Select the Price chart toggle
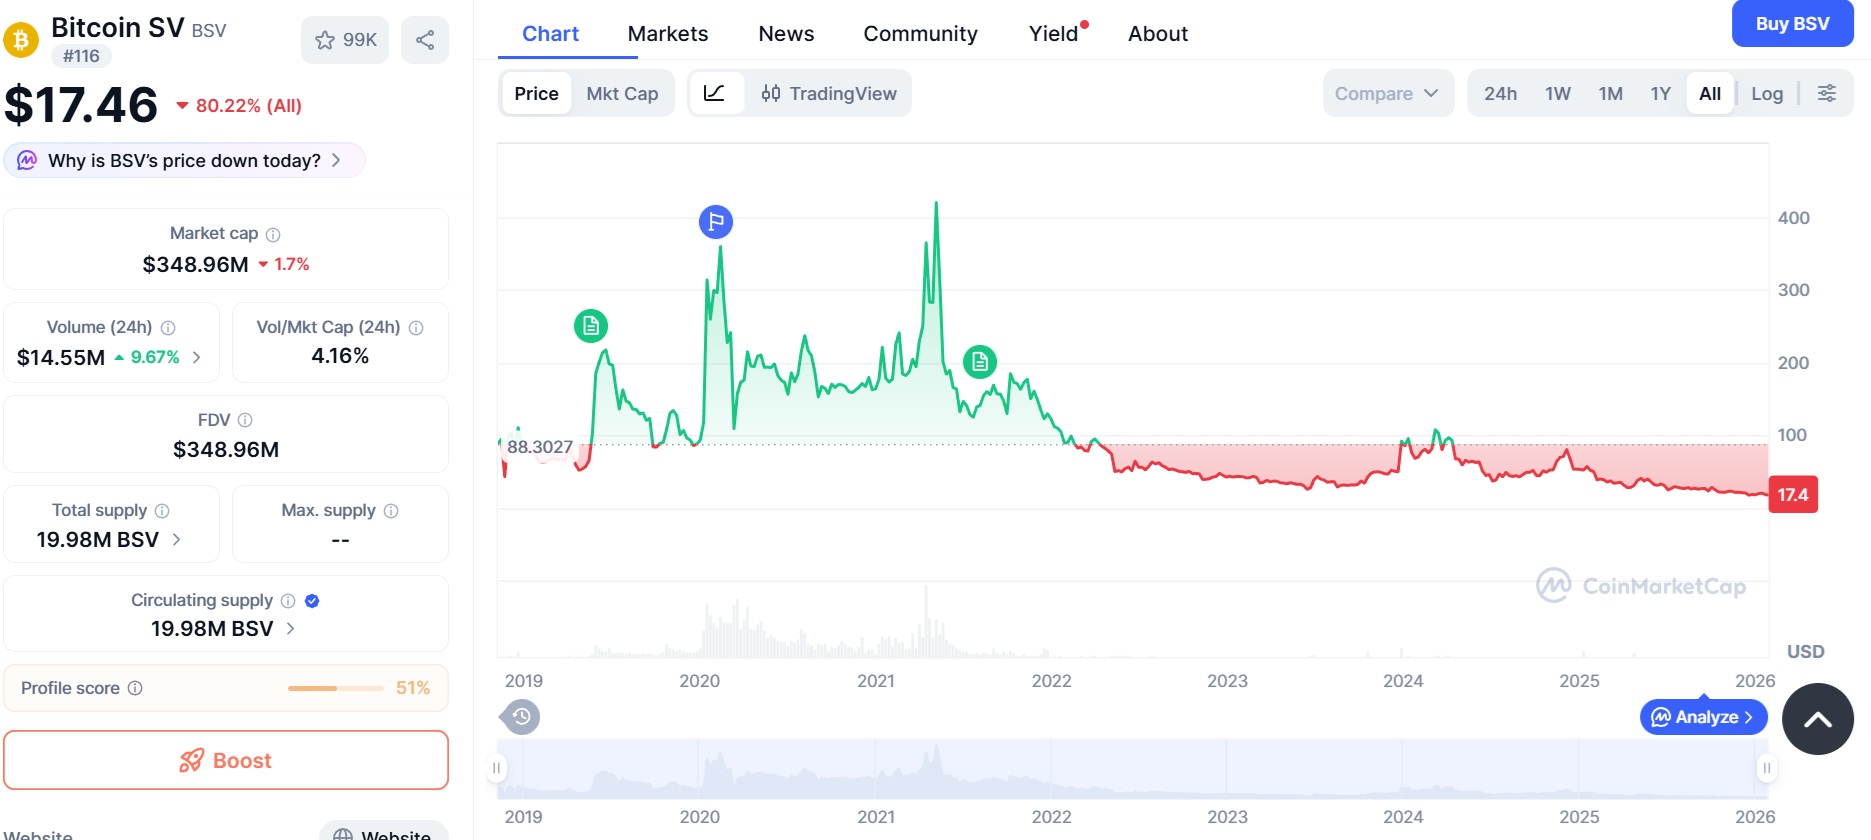 tap(537, 93)
